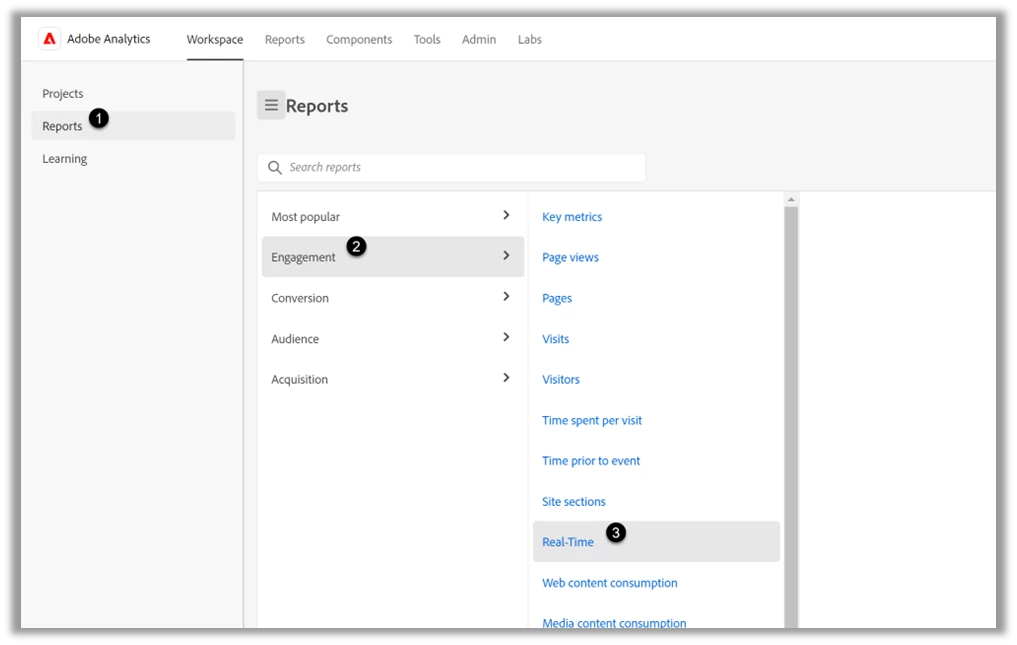
Task: Open the Time spent per visit report
Action: point(592,420)
